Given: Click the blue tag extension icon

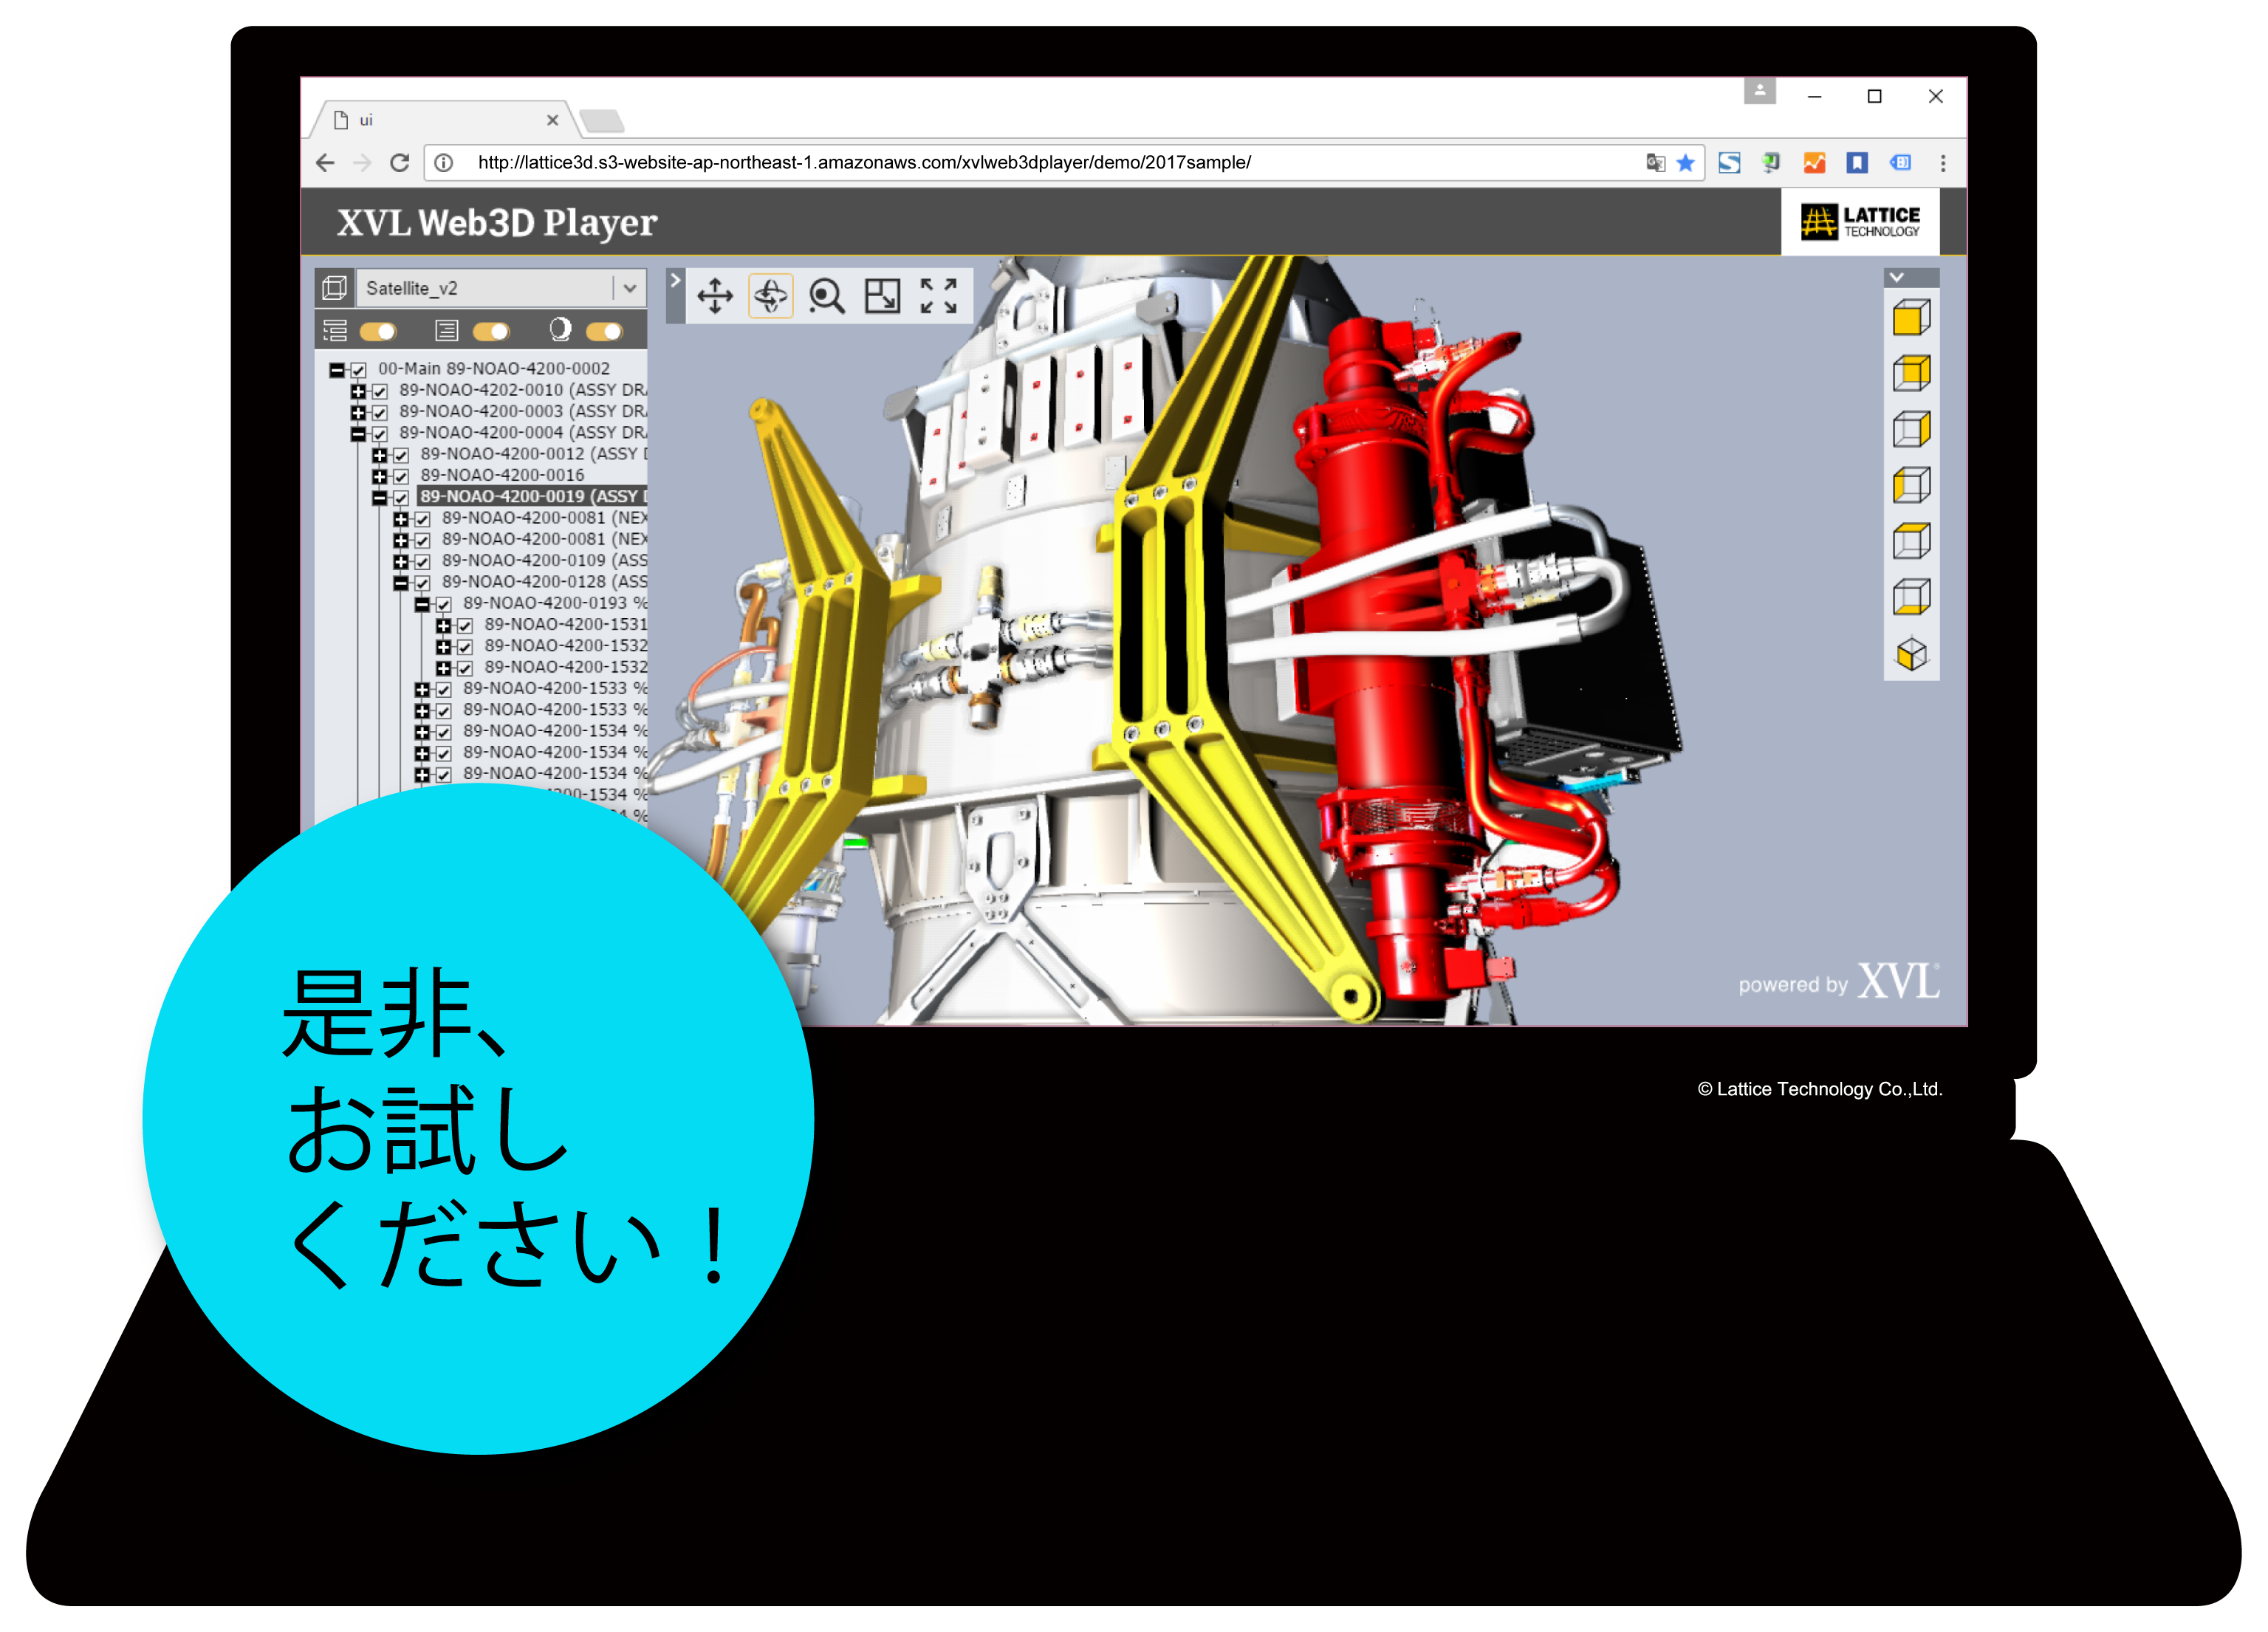Looking at the screenshot, I should click(x=1900, y=163).
